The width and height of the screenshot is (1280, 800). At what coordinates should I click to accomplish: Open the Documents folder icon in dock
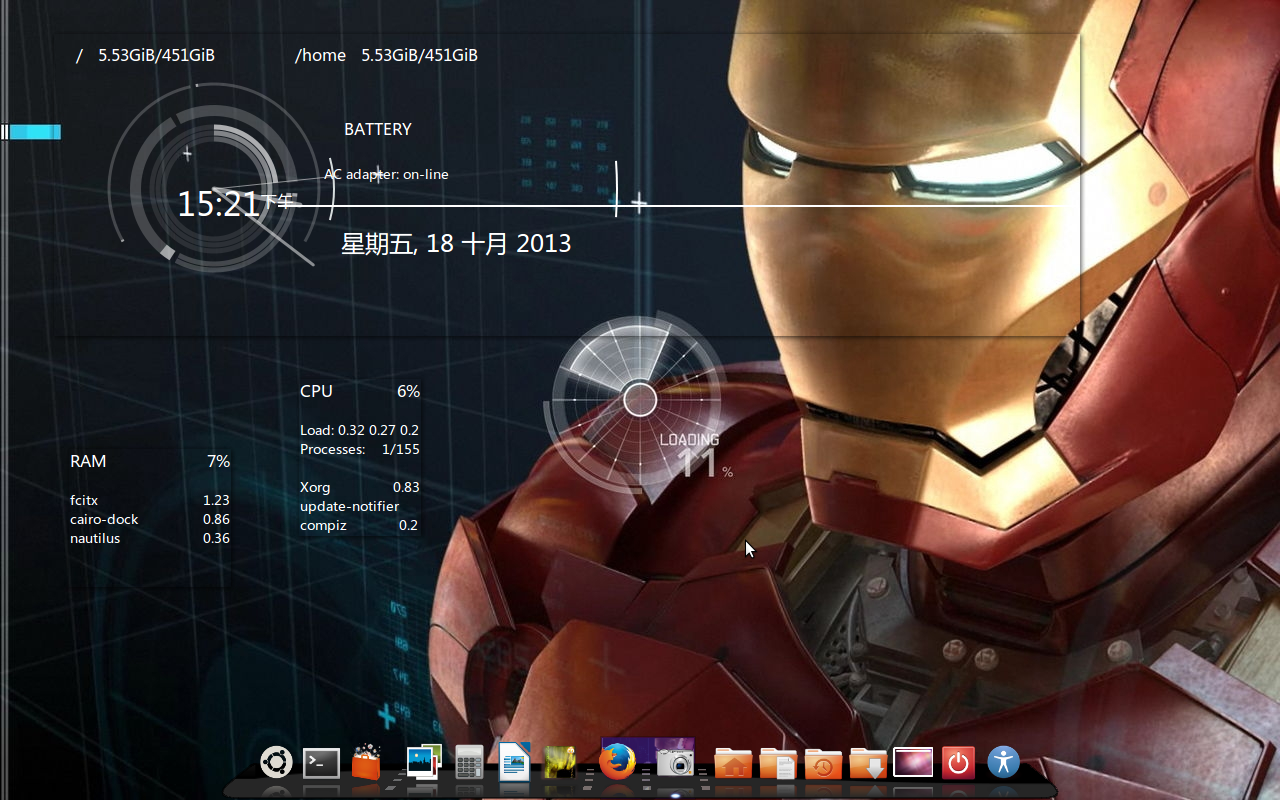pos(778,763)
